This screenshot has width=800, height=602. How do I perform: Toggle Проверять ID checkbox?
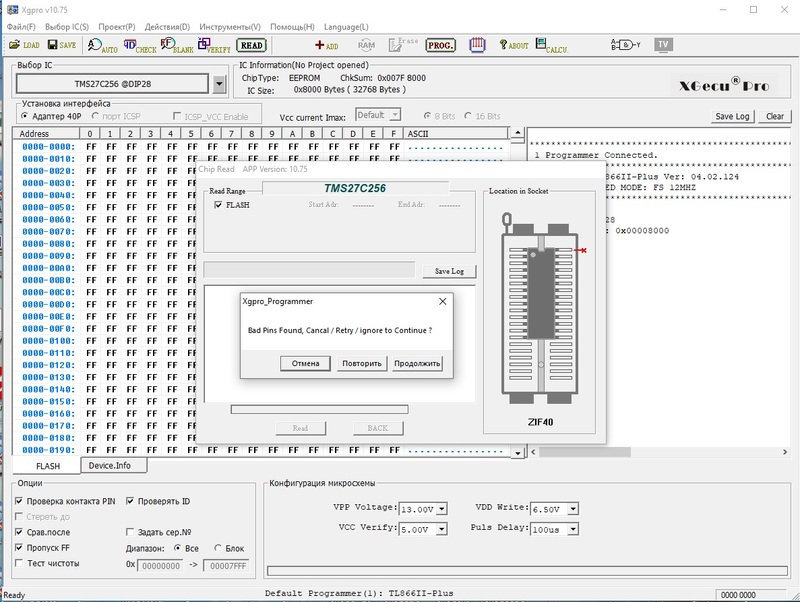pyautogui.click(x=130, y=501)
